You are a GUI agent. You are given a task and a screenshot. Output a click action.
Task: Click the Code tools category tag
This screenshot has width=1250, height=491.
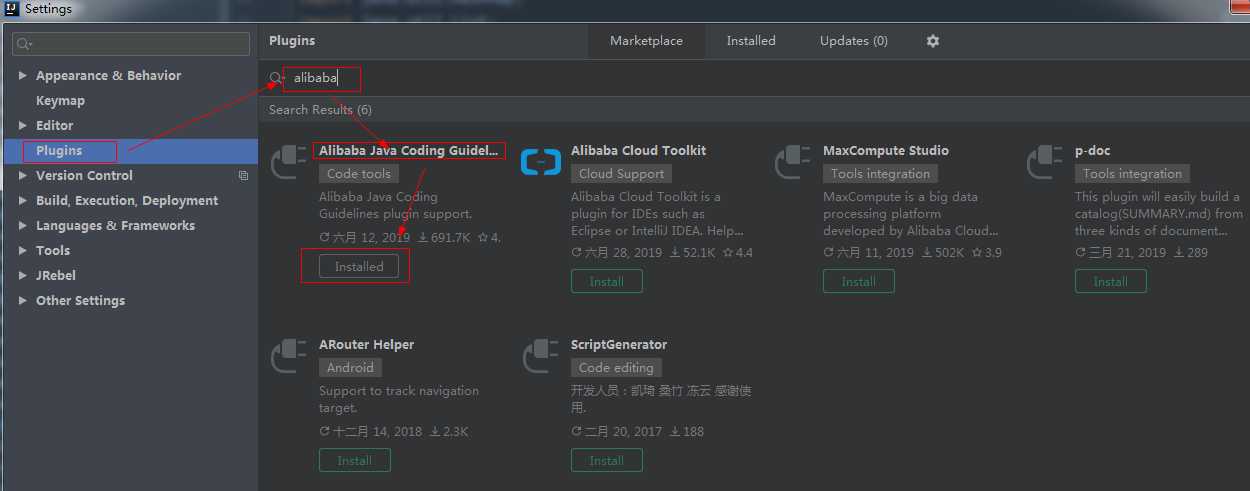point(358,174)
